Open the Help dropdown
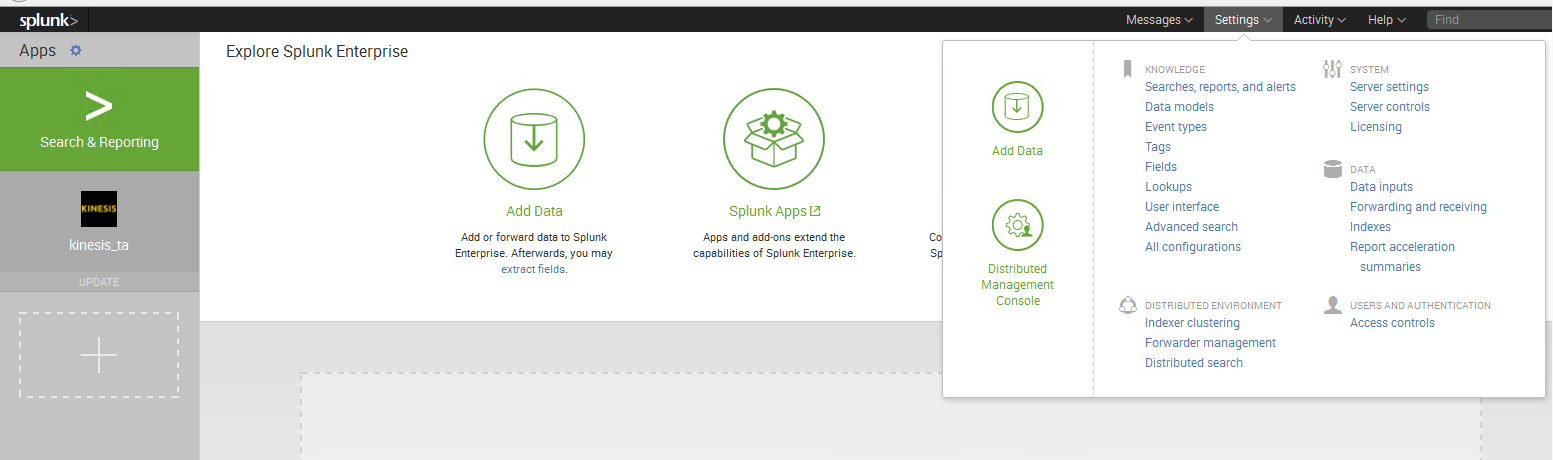1553x460 pixels. pyautogui.click(x=1387, y=20)
